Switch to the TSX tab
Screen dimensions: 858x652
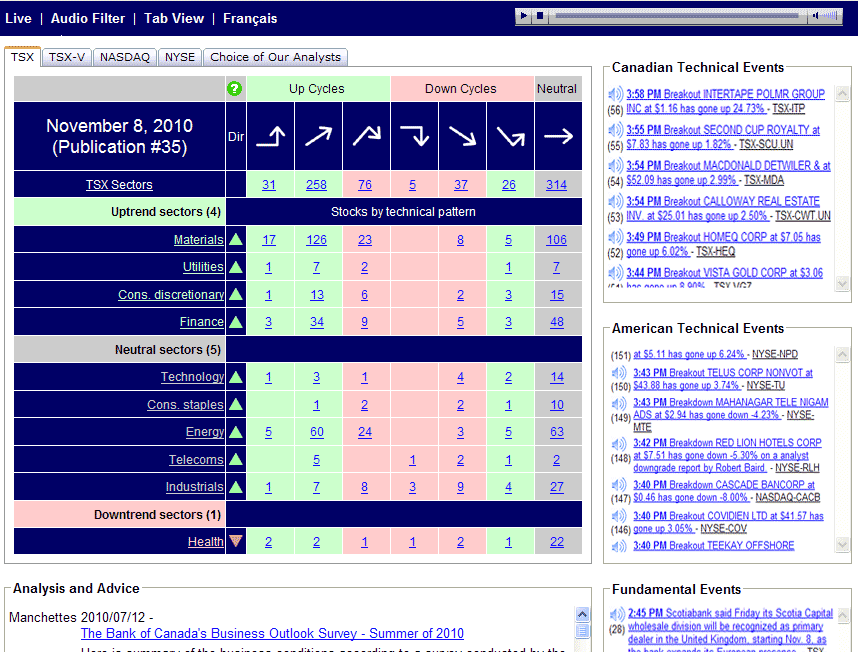point(22,57)
